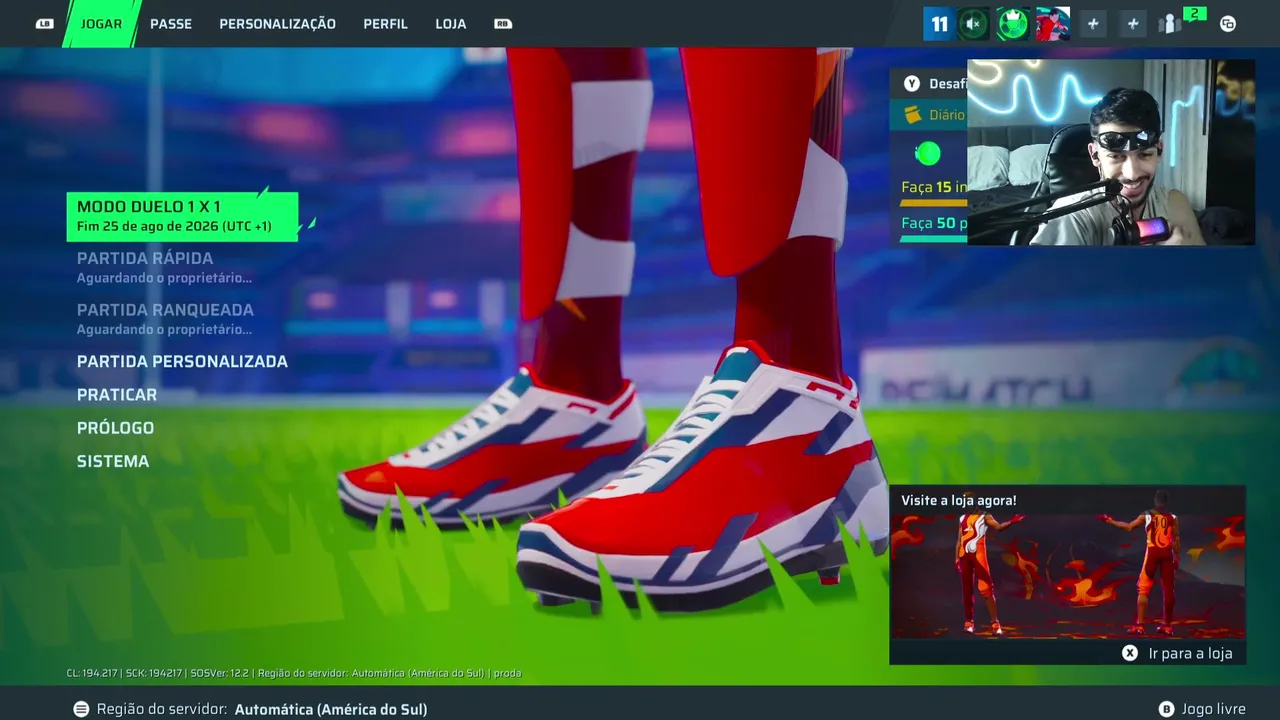This screenshot has height=720, width=1280.
Task: Select Partida Ranqueada
Action: tap(165, 319)
